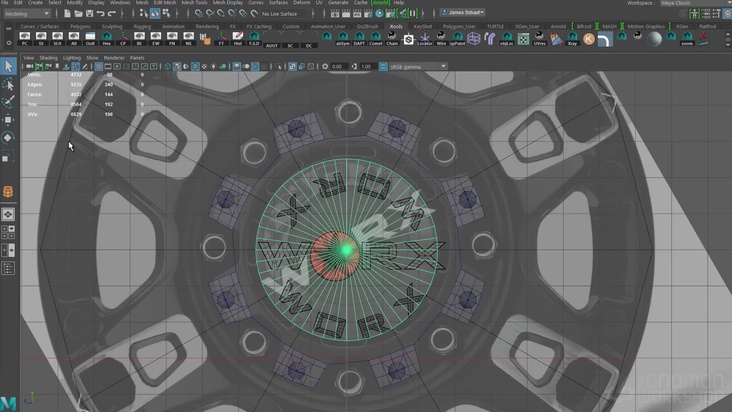Select the arrow Select tool
732x412 pixels.
[8, 67]
